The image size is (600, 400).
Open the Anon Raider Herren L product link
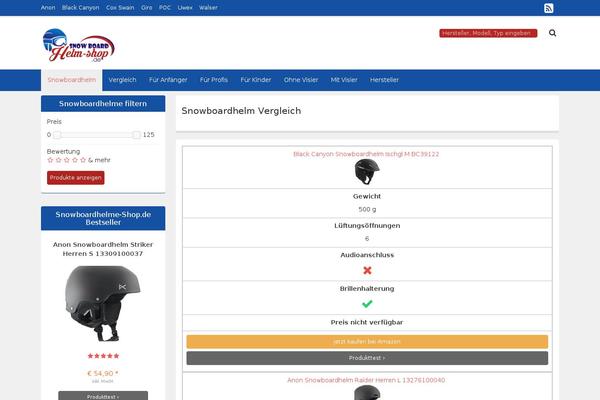click(366, 380)
